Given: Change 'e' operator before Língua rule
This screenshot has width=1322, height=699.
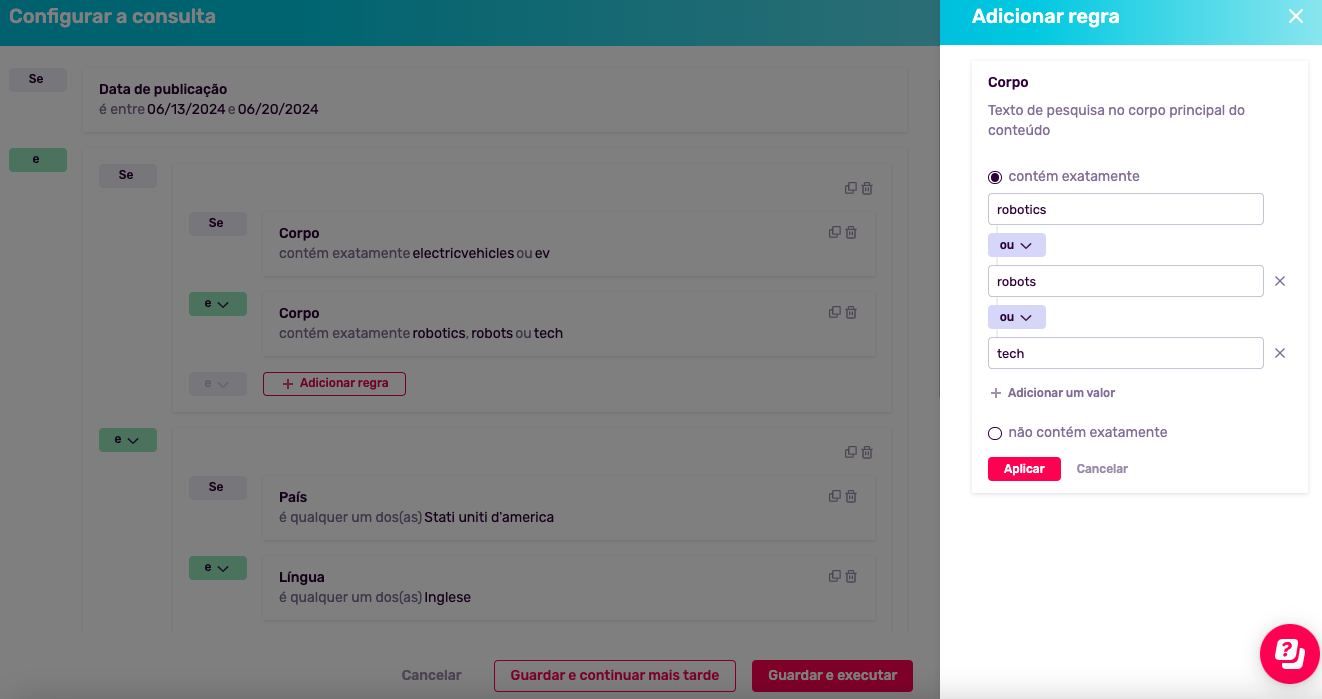Looking at the screenshot, I should tap(217, 568).
